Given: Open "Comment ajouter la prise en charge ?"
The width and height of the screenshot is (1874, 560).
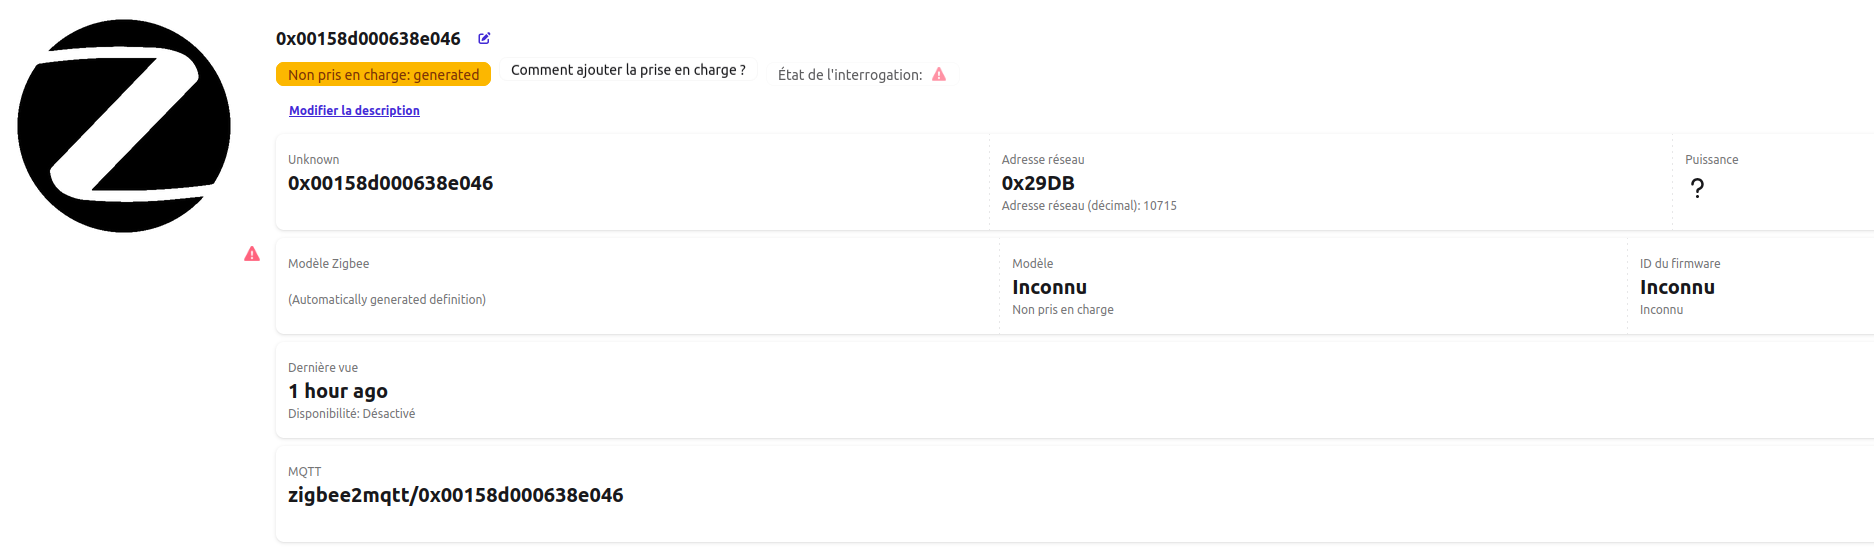Looking at the screenshot, I should pyautogui.click(x=628, y=70).
